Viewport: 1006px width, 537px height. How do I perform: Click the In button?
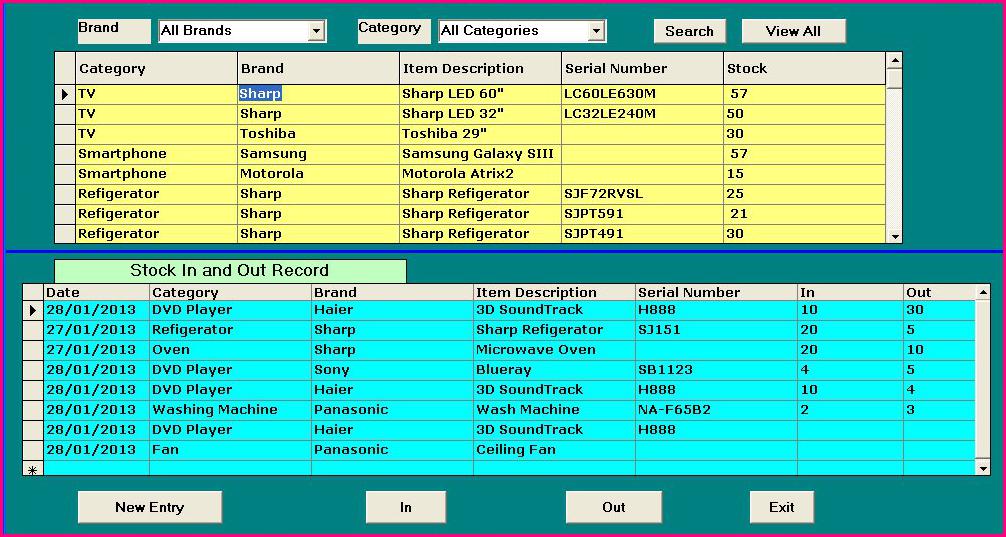[x=405, y=507]
